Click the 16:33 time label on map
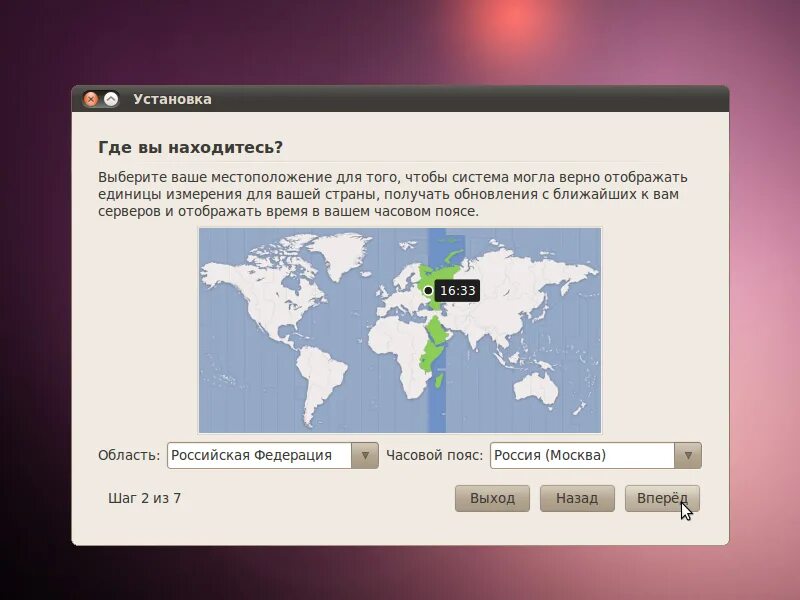Image resolution: width=800 pixels, height=600 pixels. 457,290
